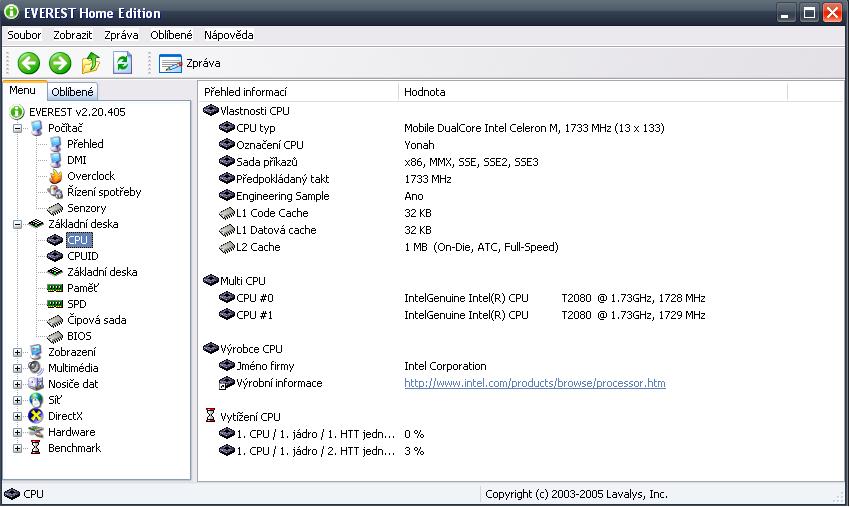The width and height of the screenshot is (850, 508).
Task: Click the green Back arrow button
Action: 29,63
